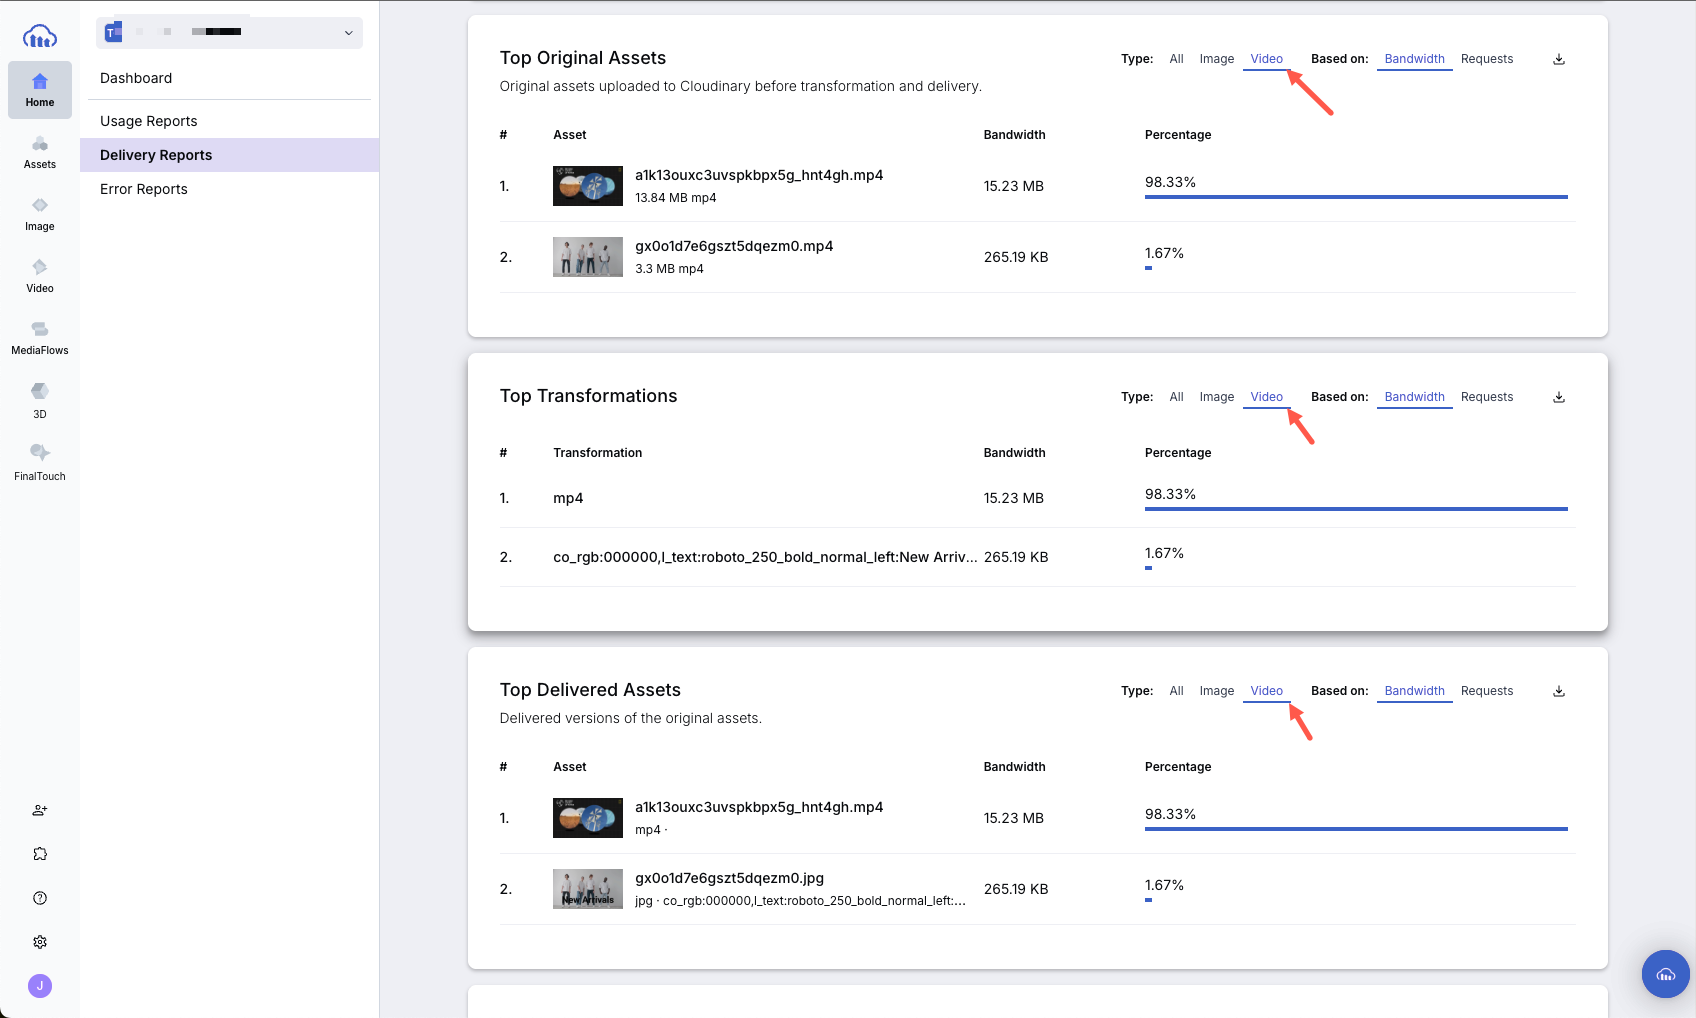
Task: Open asset a1k13ouxc3uvspkbpx5g_hnt4gh.mp4 in Top Original Assets
Action: (x=758, y=175)
